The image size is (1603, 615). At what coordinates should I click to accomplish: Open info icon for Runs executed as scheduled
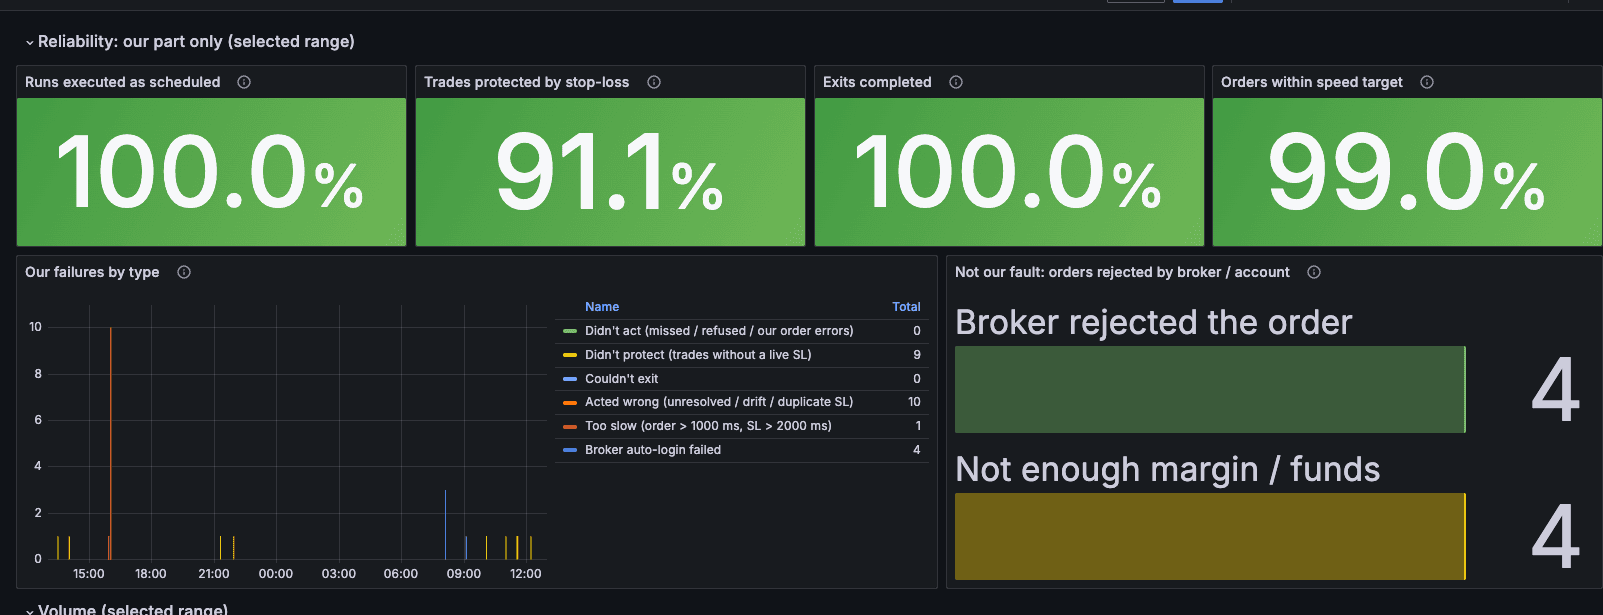244,82
